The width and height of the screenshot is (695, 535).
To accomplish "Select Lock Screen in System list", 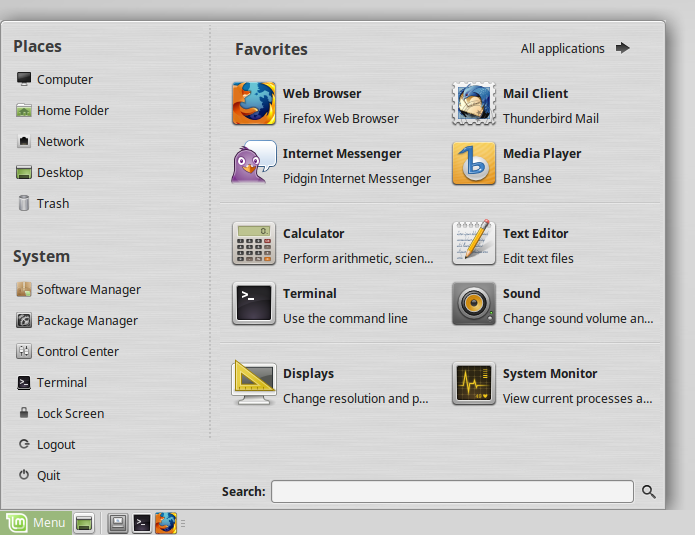I will tap(70, 414).
